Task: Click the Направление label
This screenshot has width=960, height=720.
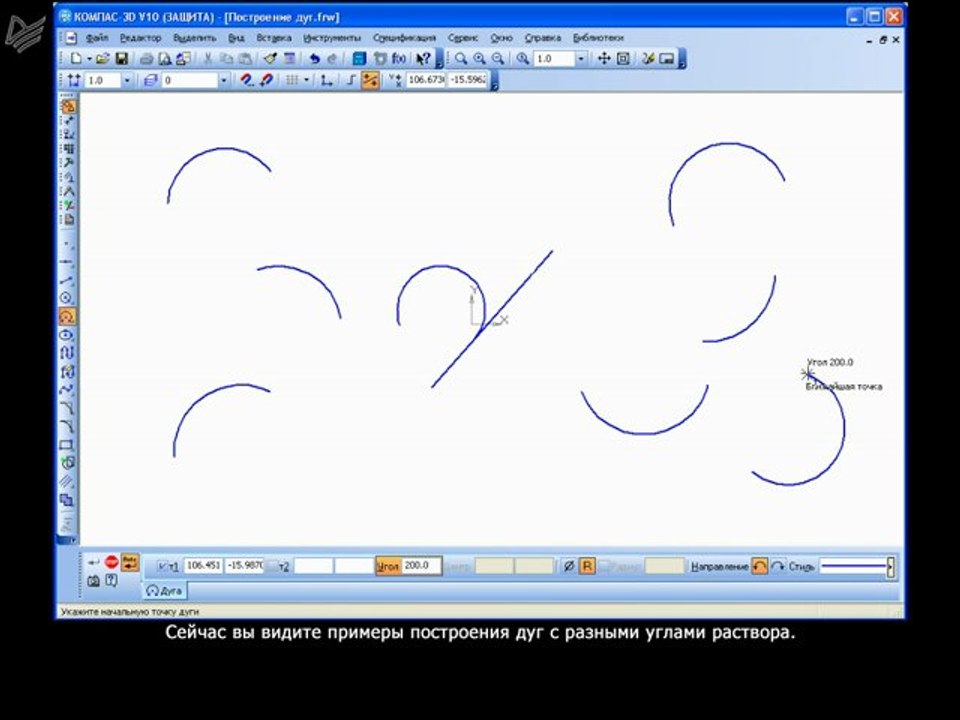Action: [x=719, y=567]
